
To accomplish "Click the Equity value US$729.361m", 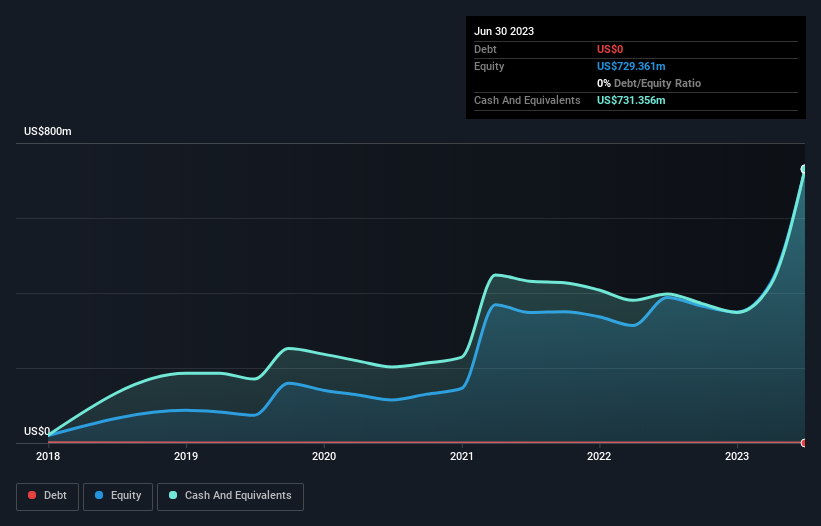I will [x=631, y=66].
